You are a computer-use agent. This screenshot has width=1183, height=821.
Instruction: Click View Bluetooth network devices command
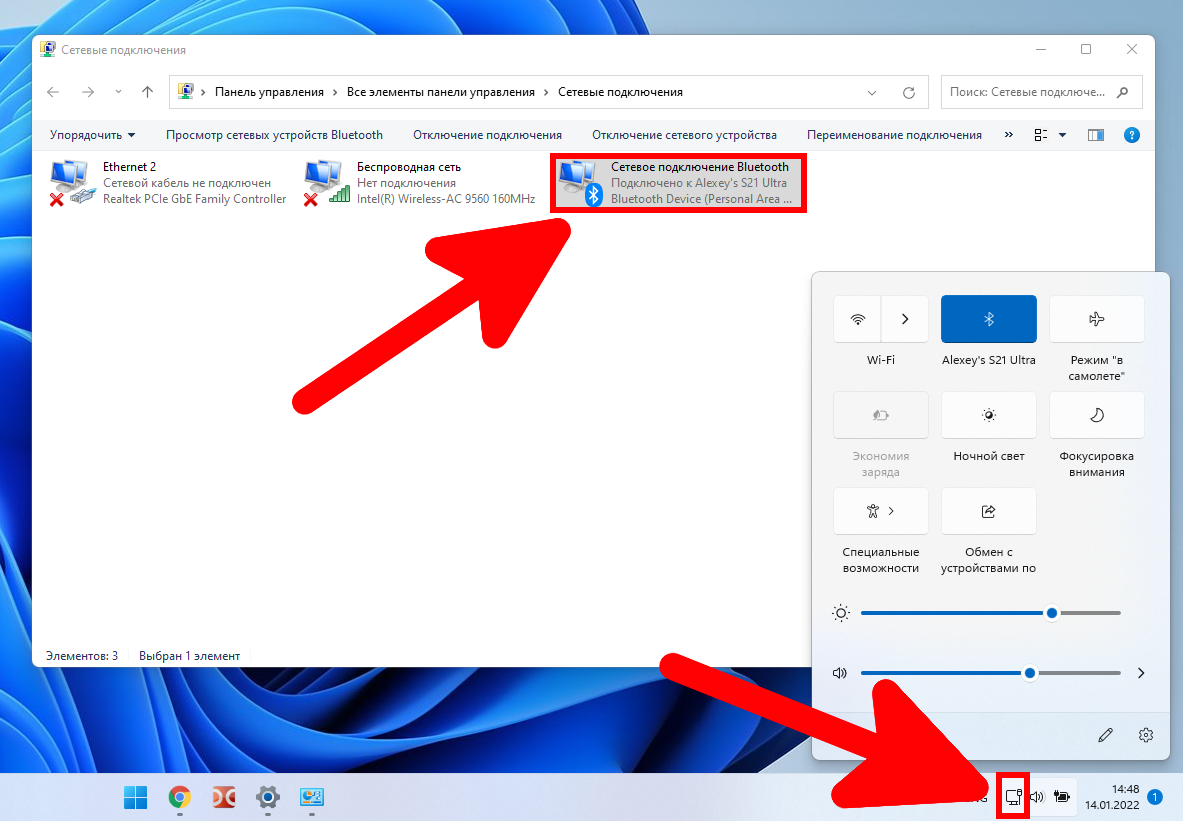tap(274, 135)
